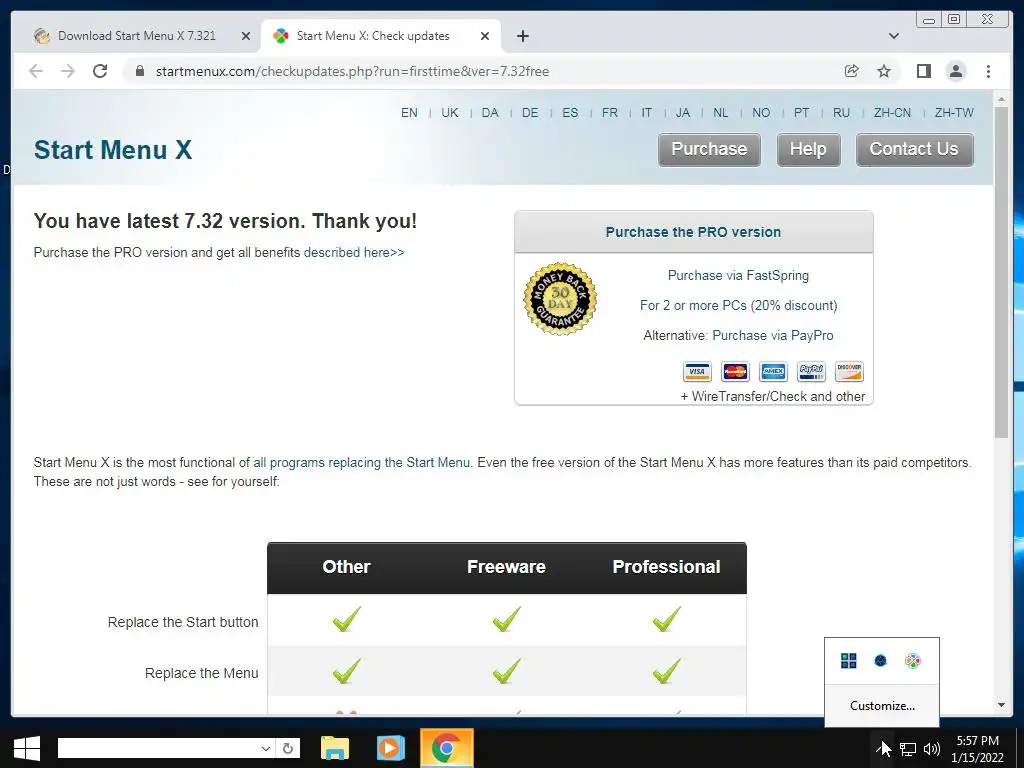Open the Windows Start button

click(26, 748)
